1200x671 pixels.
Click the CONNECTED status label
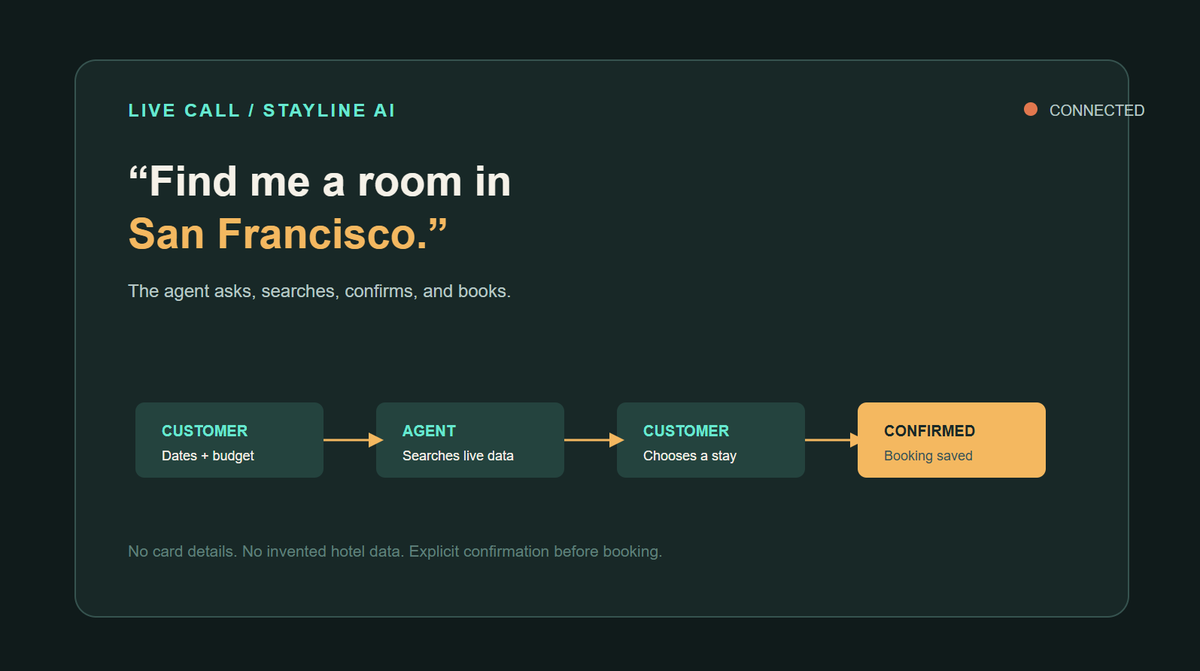pos(1097,111)
